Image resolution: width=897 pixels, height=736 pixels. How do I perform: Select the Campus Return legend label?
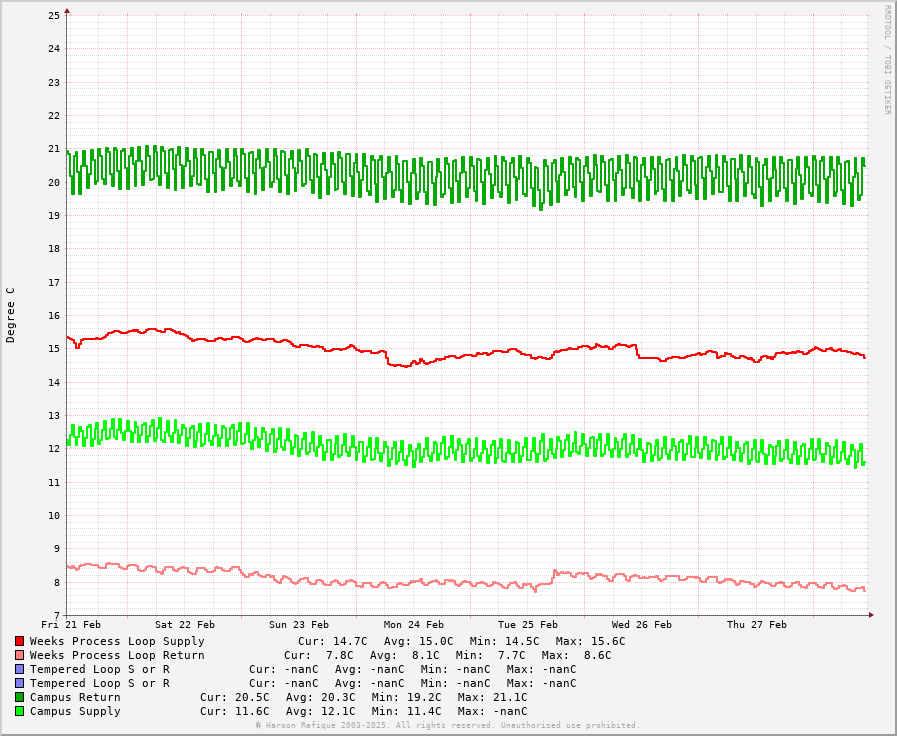pos(75,697)
